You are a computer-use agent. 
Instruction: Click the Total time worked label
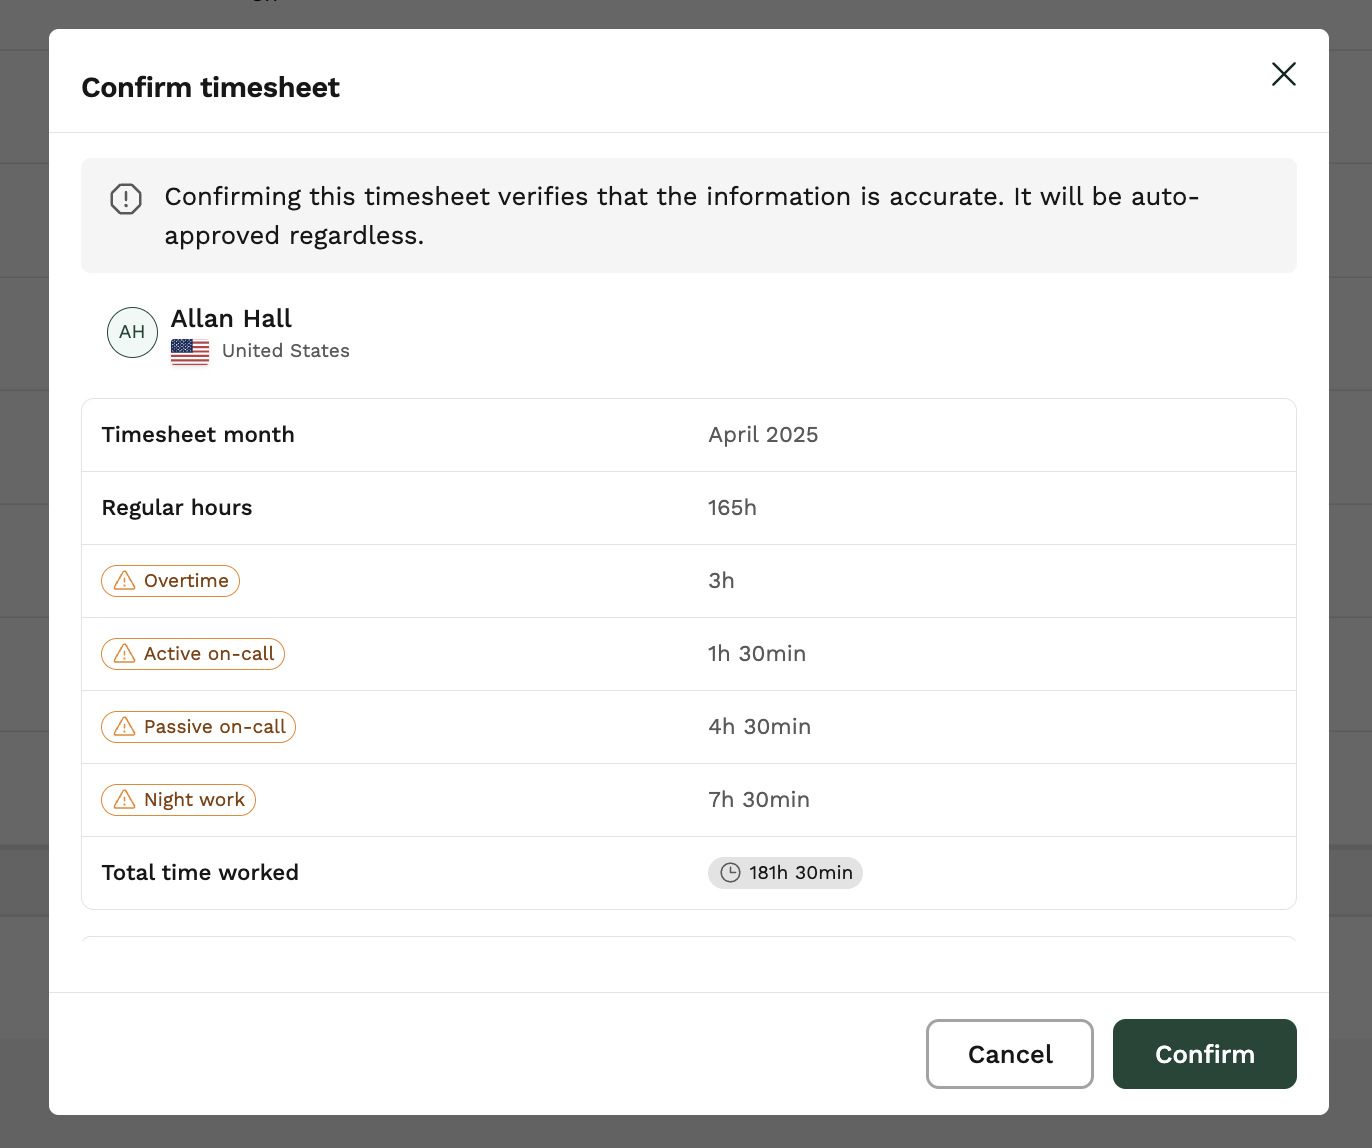pyautogui.click(x=200, y=873)
